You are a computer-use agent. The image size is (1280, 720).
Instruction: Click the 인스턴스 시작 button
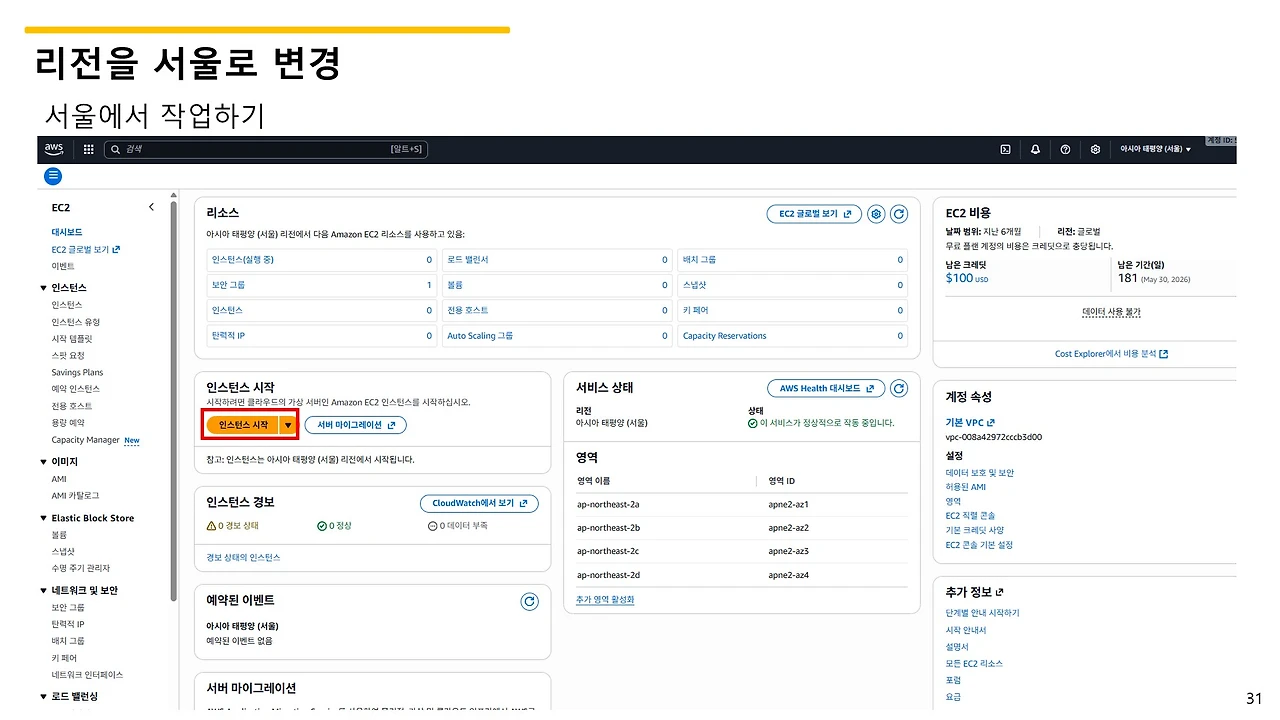point(244,424)
